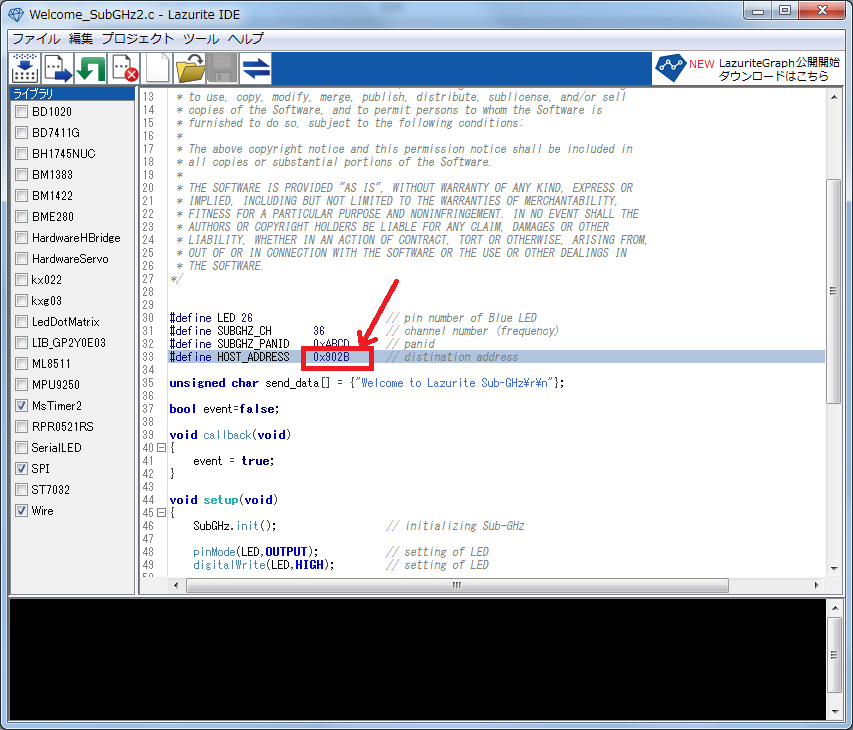Viewport: 853px width, 730px height.
Task: Tick the kxg03 library checkbox
Action: (21, 301)
